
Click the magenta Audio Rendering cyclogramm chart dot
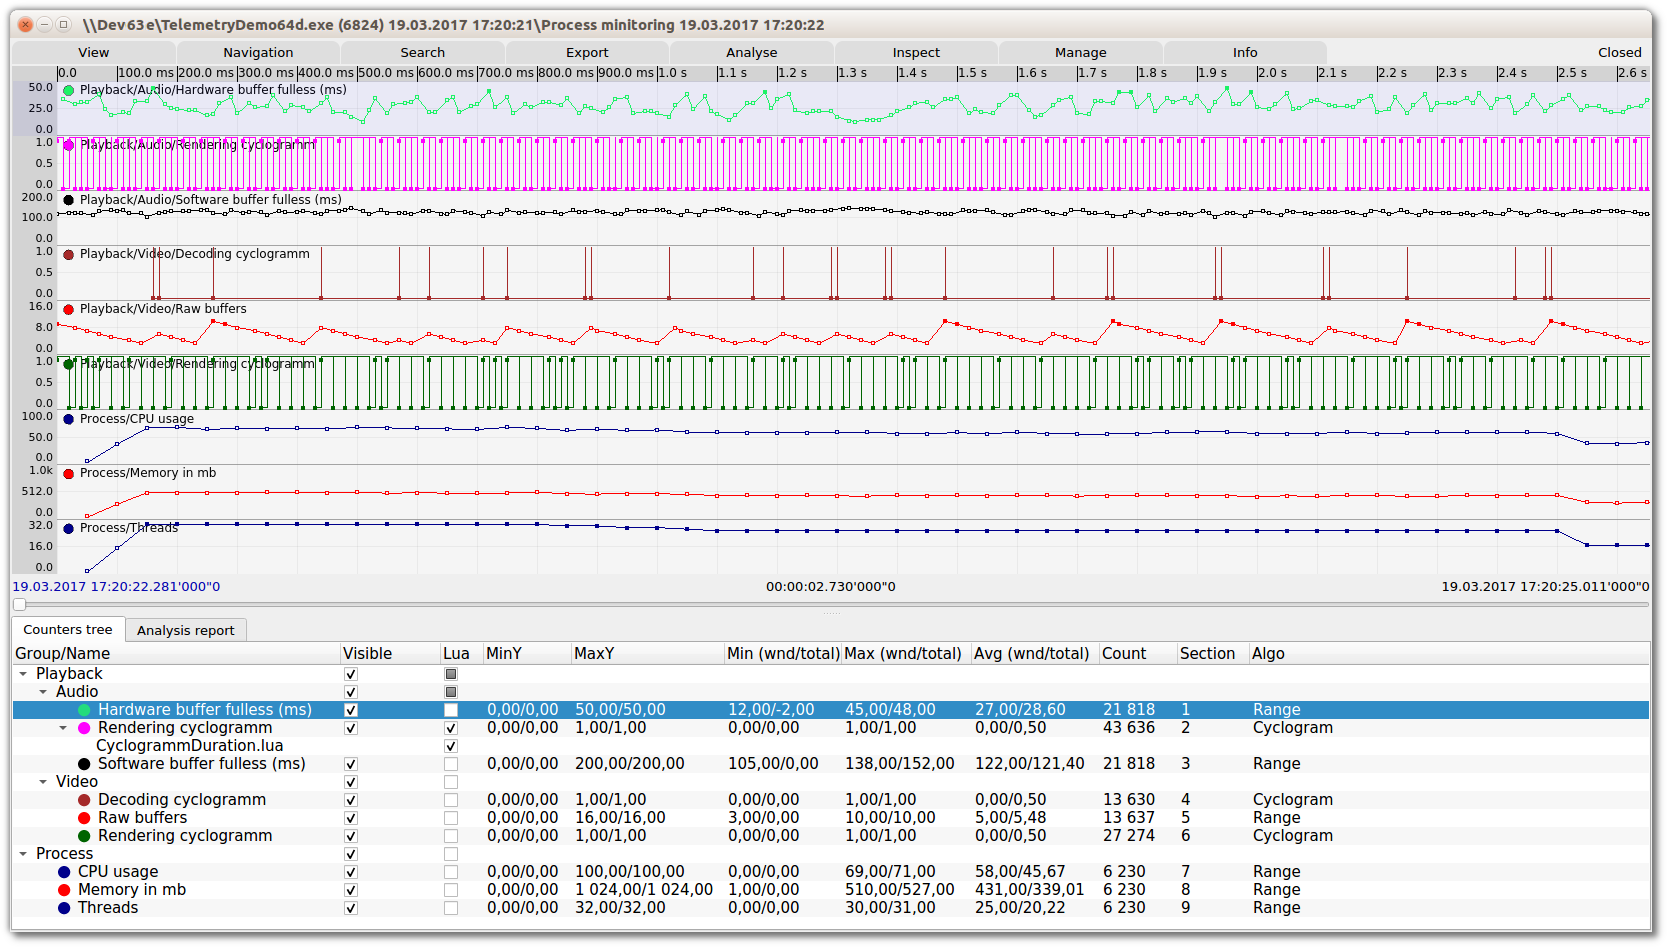[x=68, y=145]
